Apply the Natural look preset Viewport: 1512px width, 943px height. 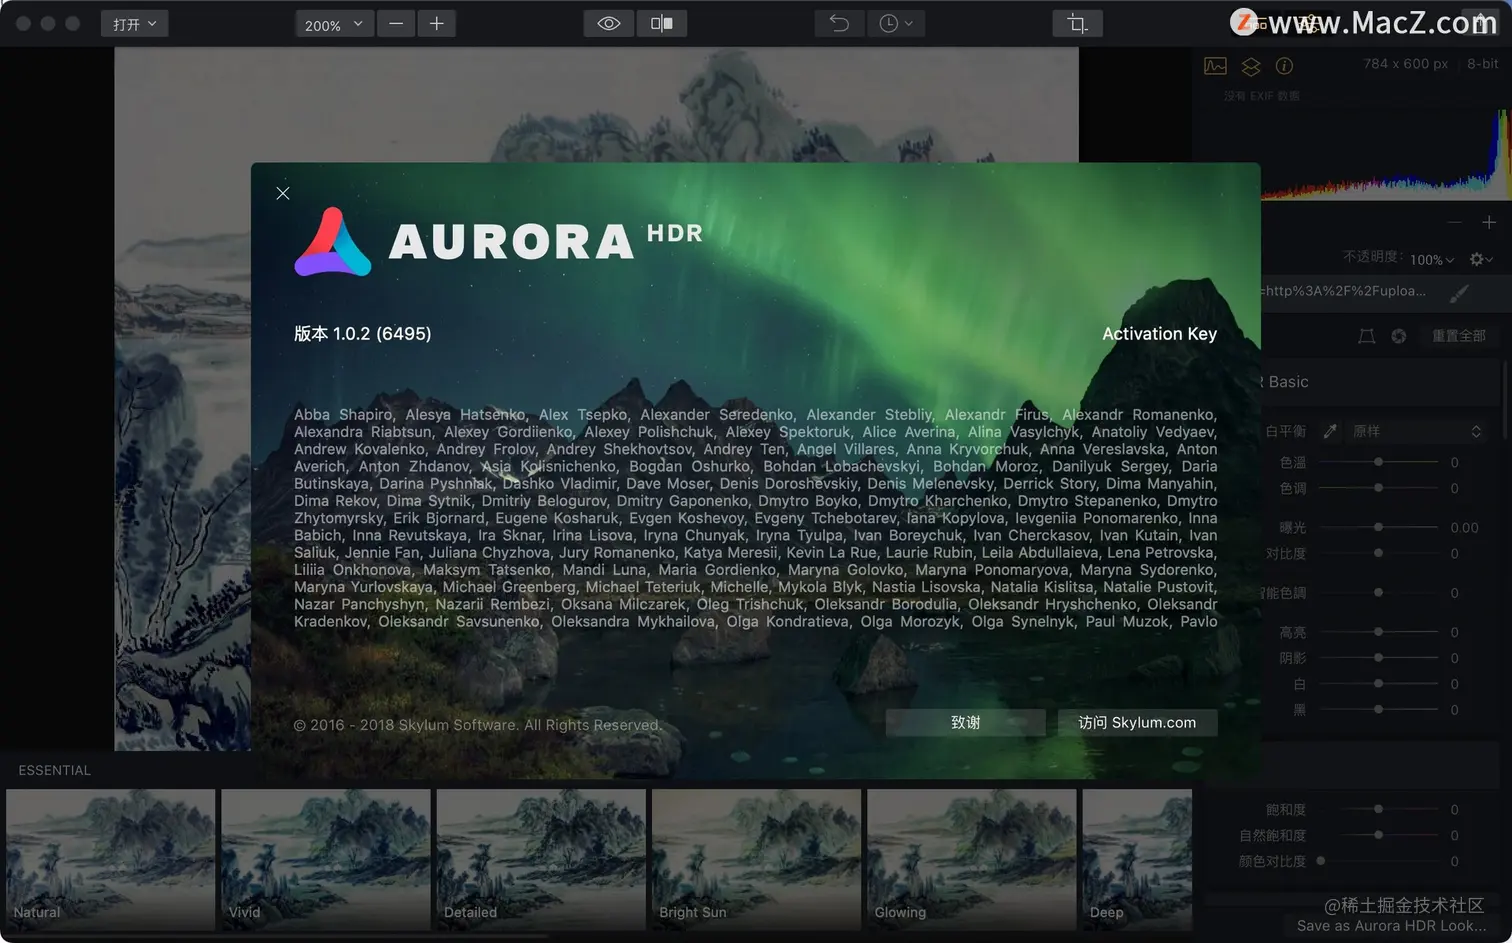click(x=110, y=859)
